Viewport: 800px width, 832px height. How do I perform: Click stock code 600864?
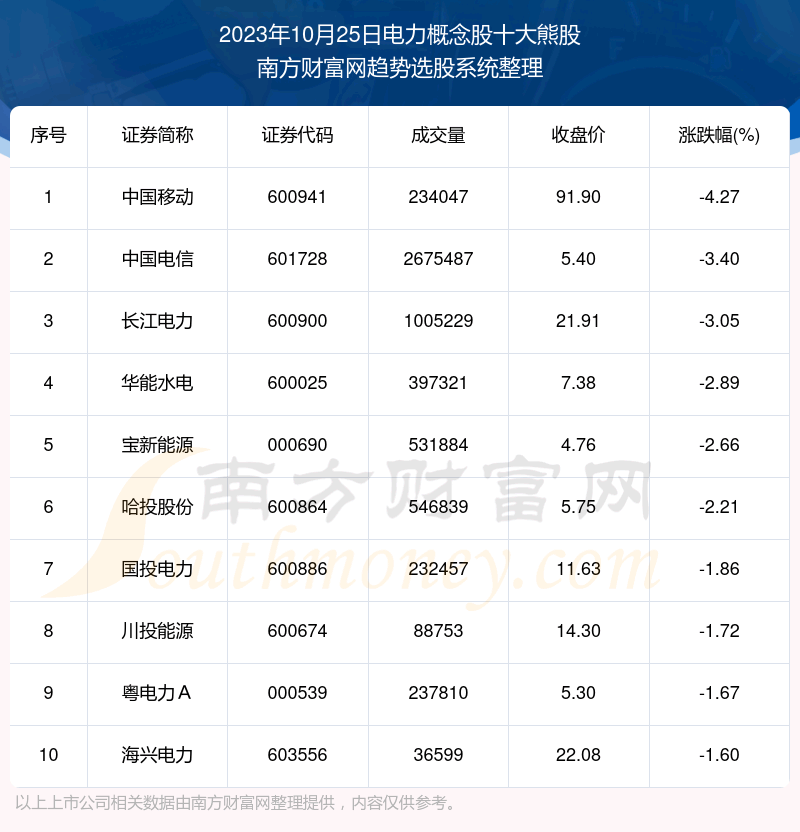click(x=297, y=507)
